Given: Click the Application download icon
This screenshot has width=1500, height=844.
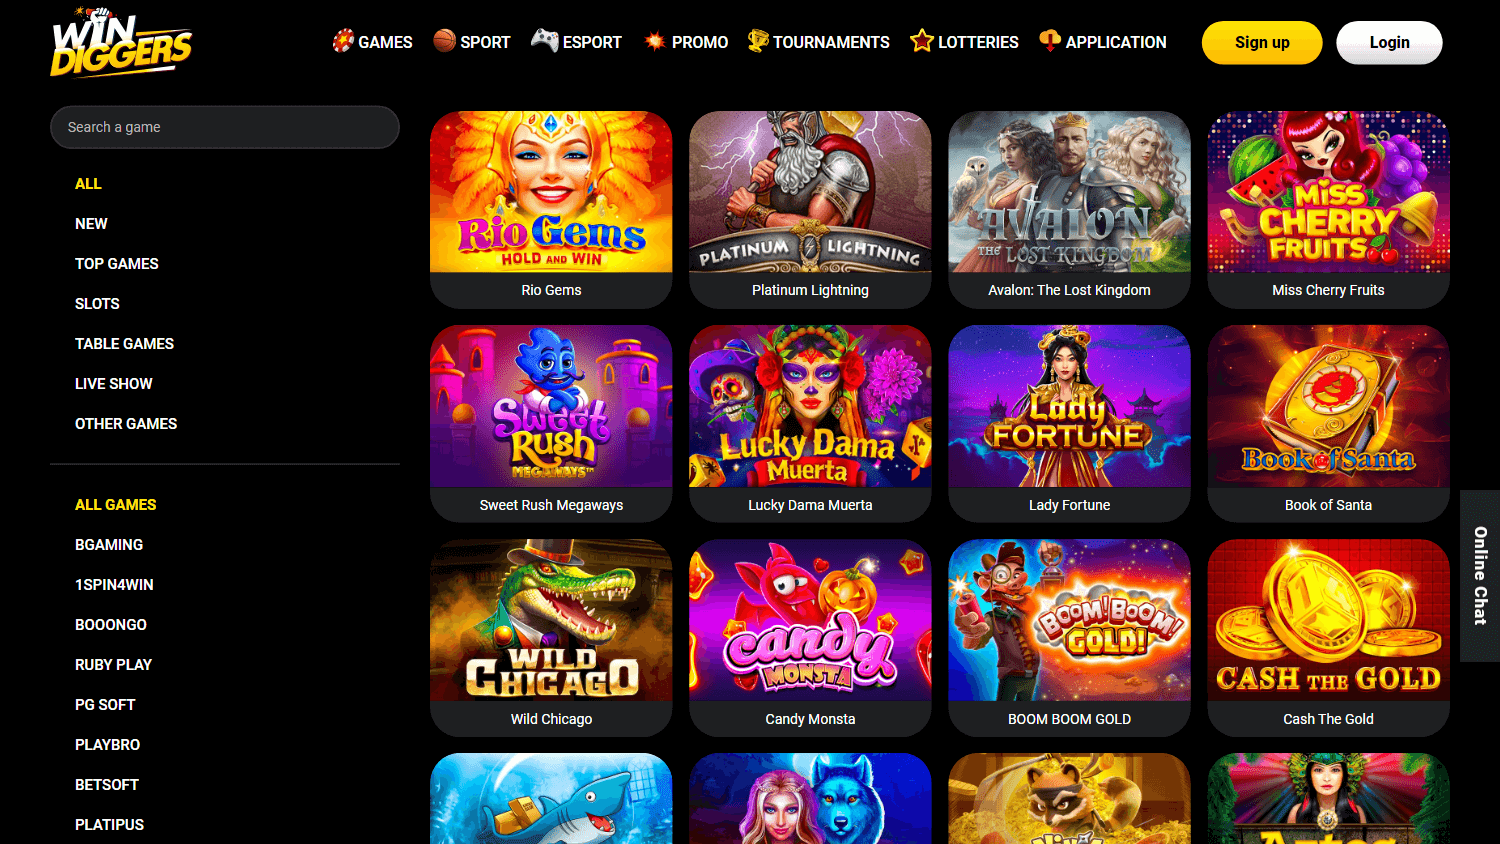Looking at the screenshot, I should [1050, 41].
